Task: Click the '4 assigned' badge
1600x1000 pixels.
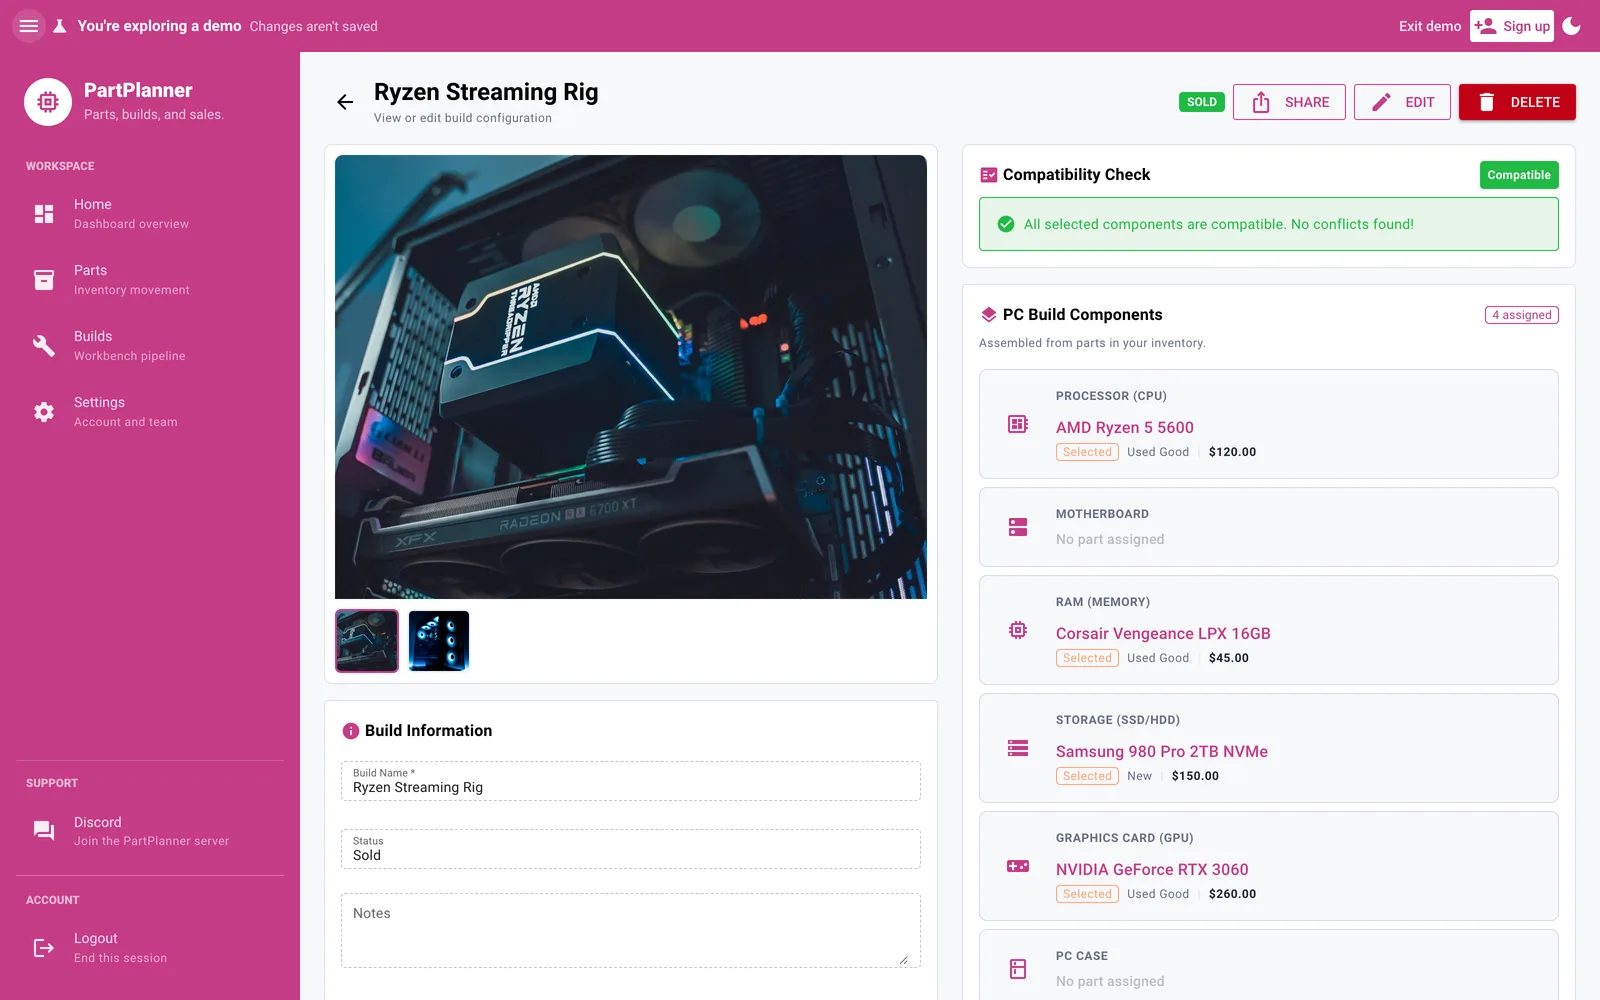Action: click(x=1522, y=315)
